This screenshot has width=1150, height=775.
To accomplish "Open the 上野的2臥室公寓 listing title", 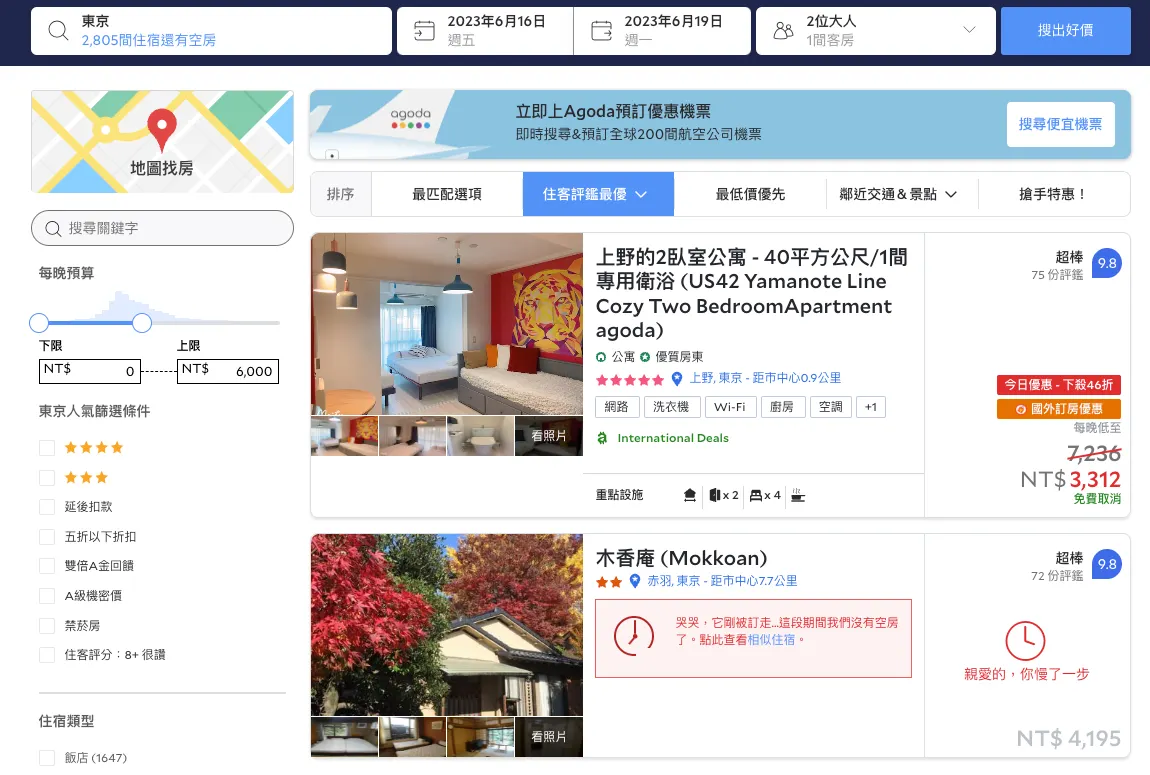I will (x=752, y=293).
